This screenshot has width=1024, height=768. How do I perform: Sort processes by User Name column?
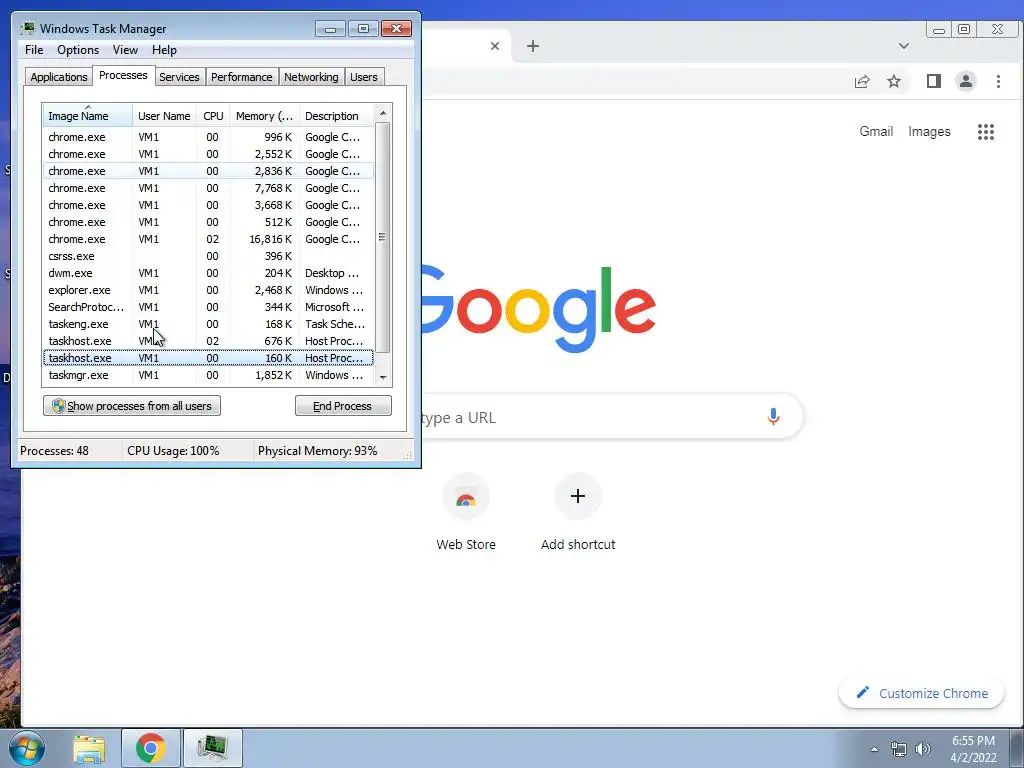(x=164, y=116)
